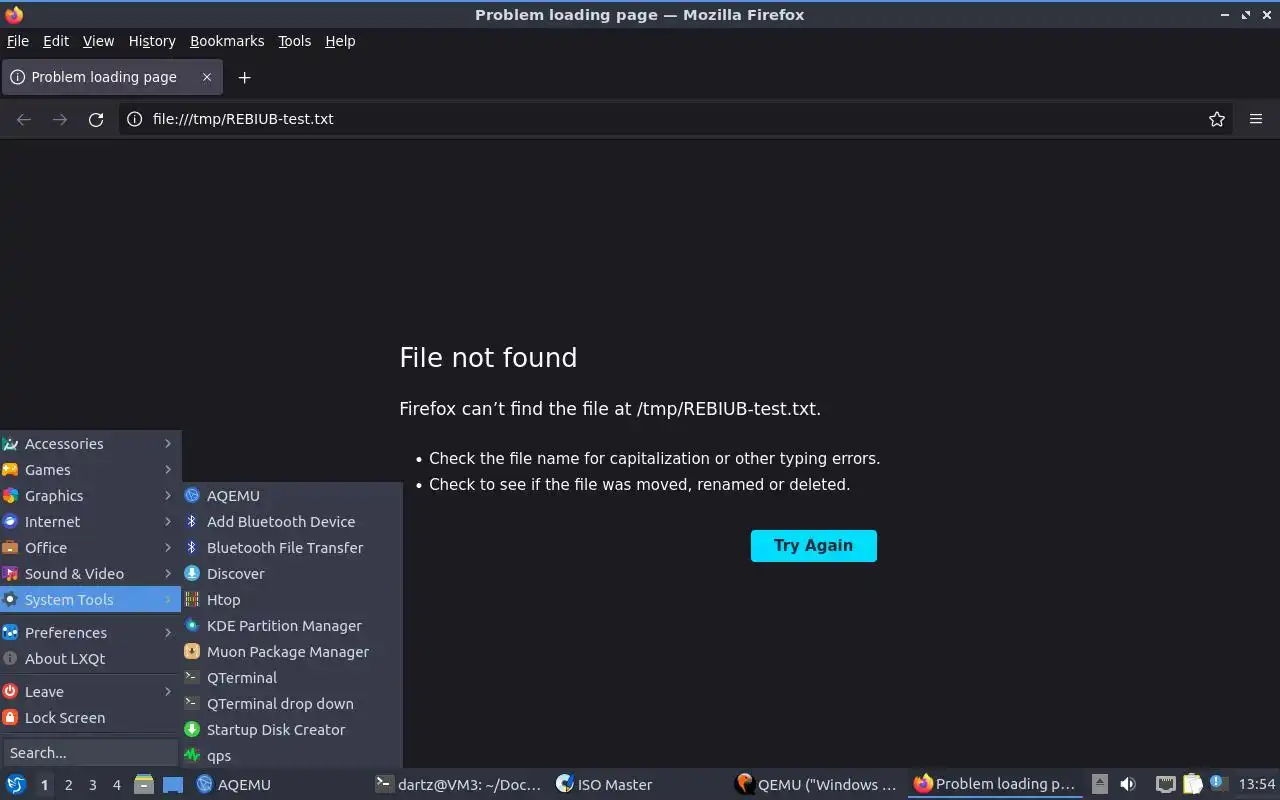The image size is (1280, 800).
Task: Bookmark this page with star icon
Action: tap(1216, 119)
